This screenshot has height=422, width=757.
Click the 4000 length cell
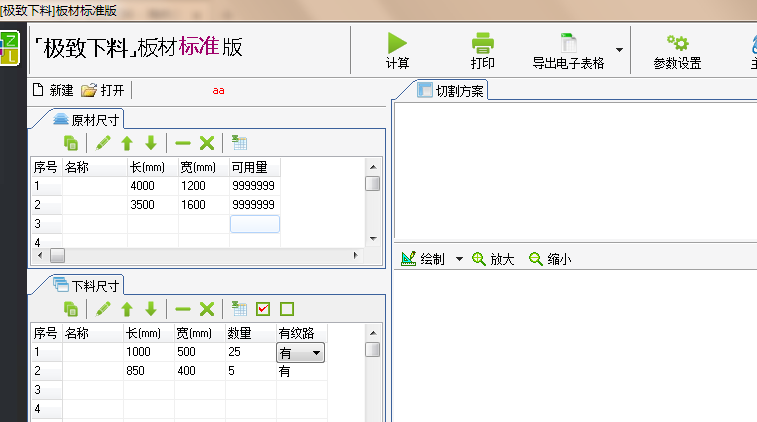(153, 186)
